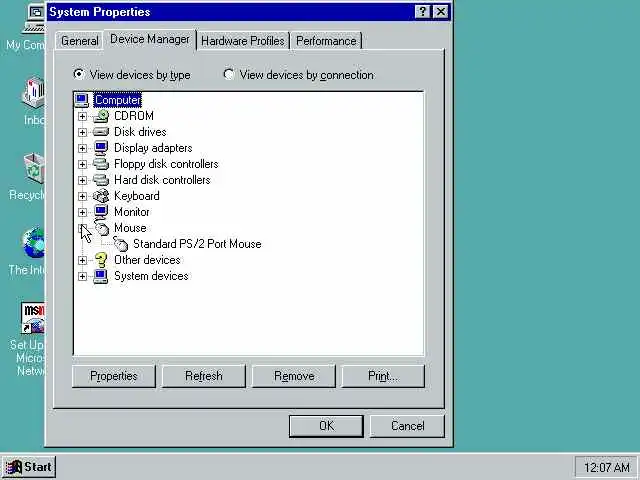Expand the Keyboard tree node
Viewport: 640px width, 480px height.
(x=82, y=196)
